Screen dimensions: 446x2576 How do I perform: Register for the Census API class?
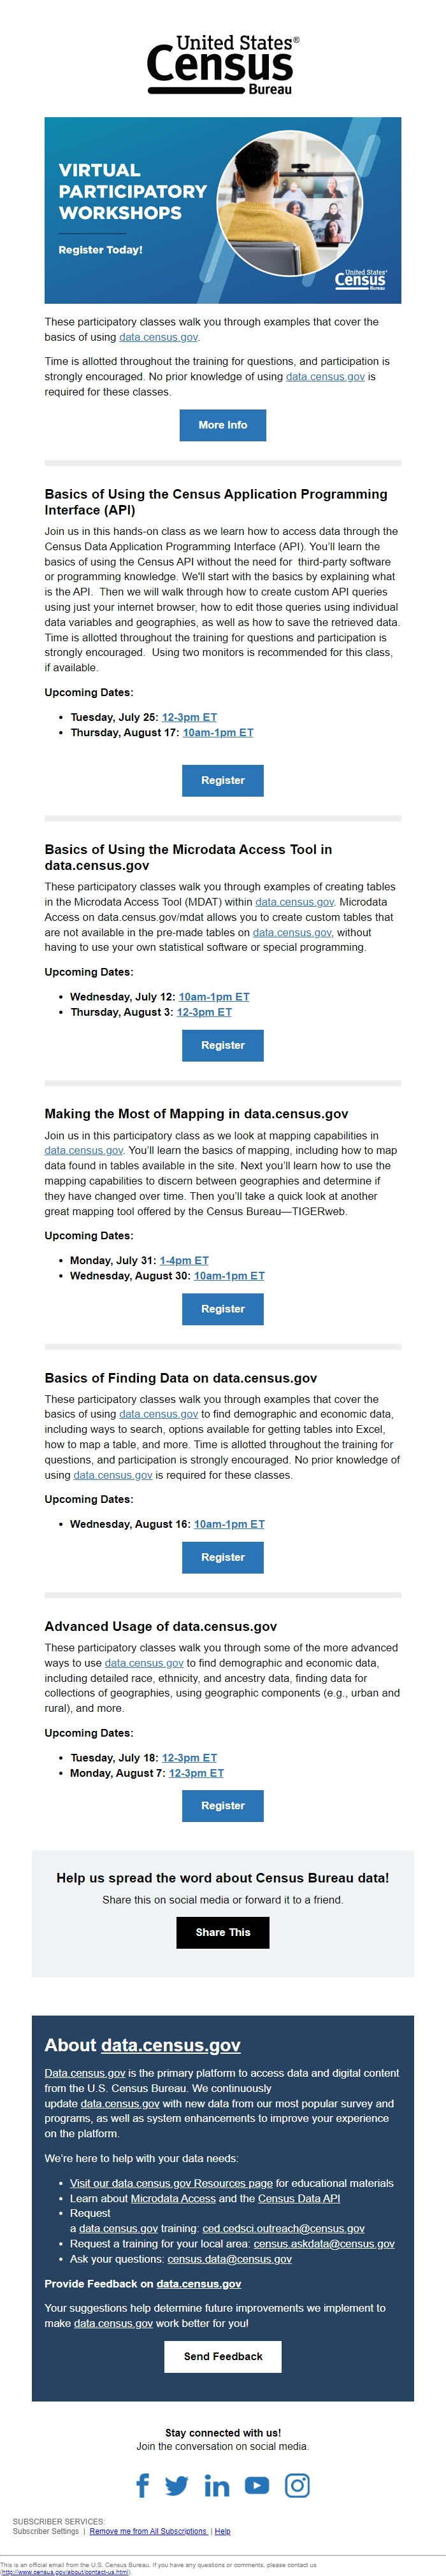[x=223, y=780]
